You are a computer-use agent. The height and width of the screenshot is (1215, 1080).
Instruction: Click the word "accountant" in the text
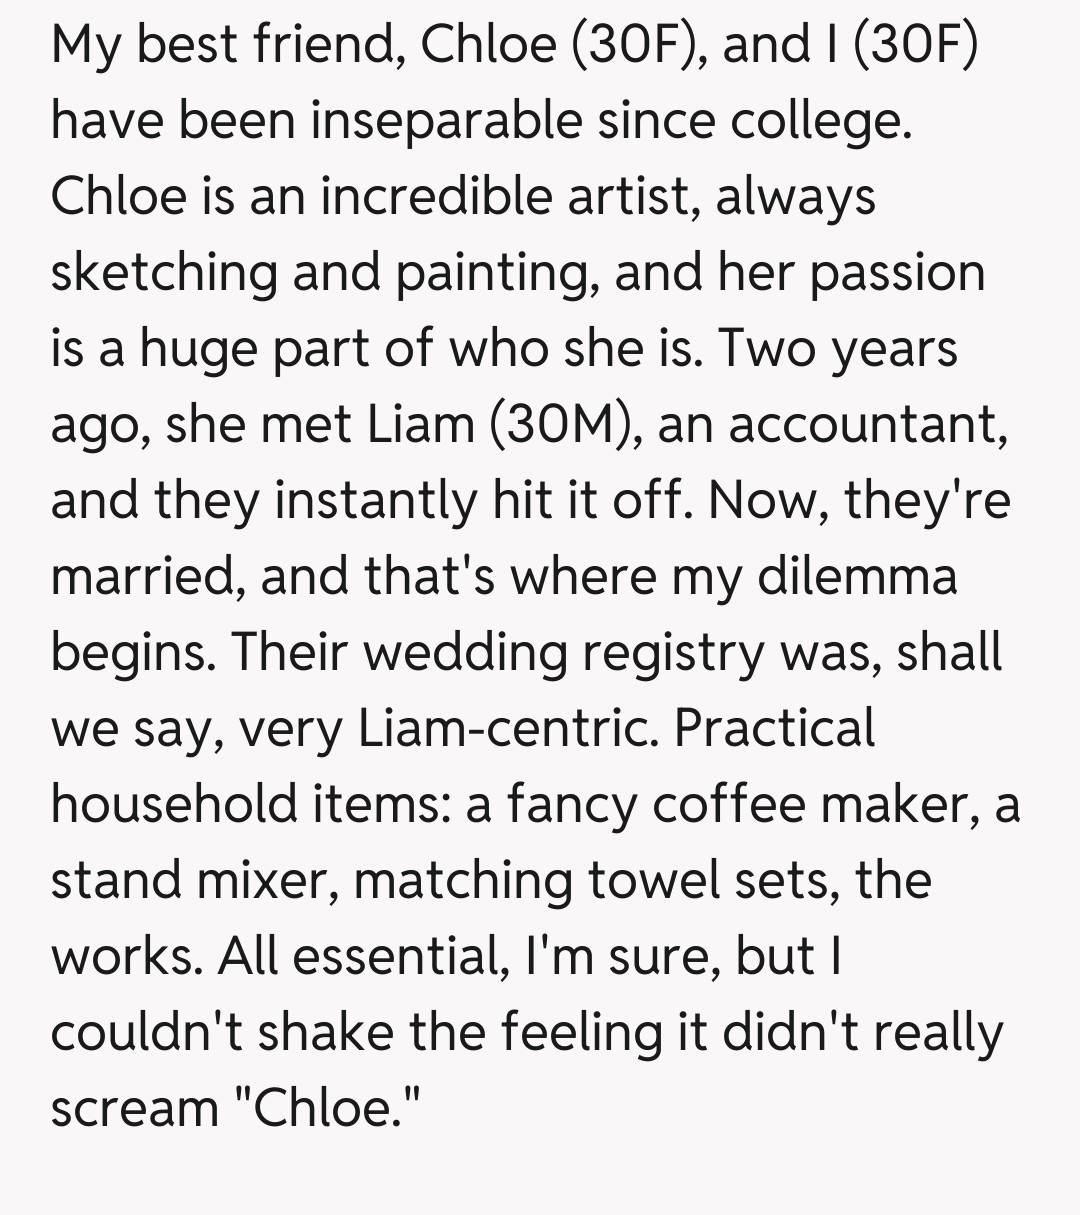click(865, 424)
